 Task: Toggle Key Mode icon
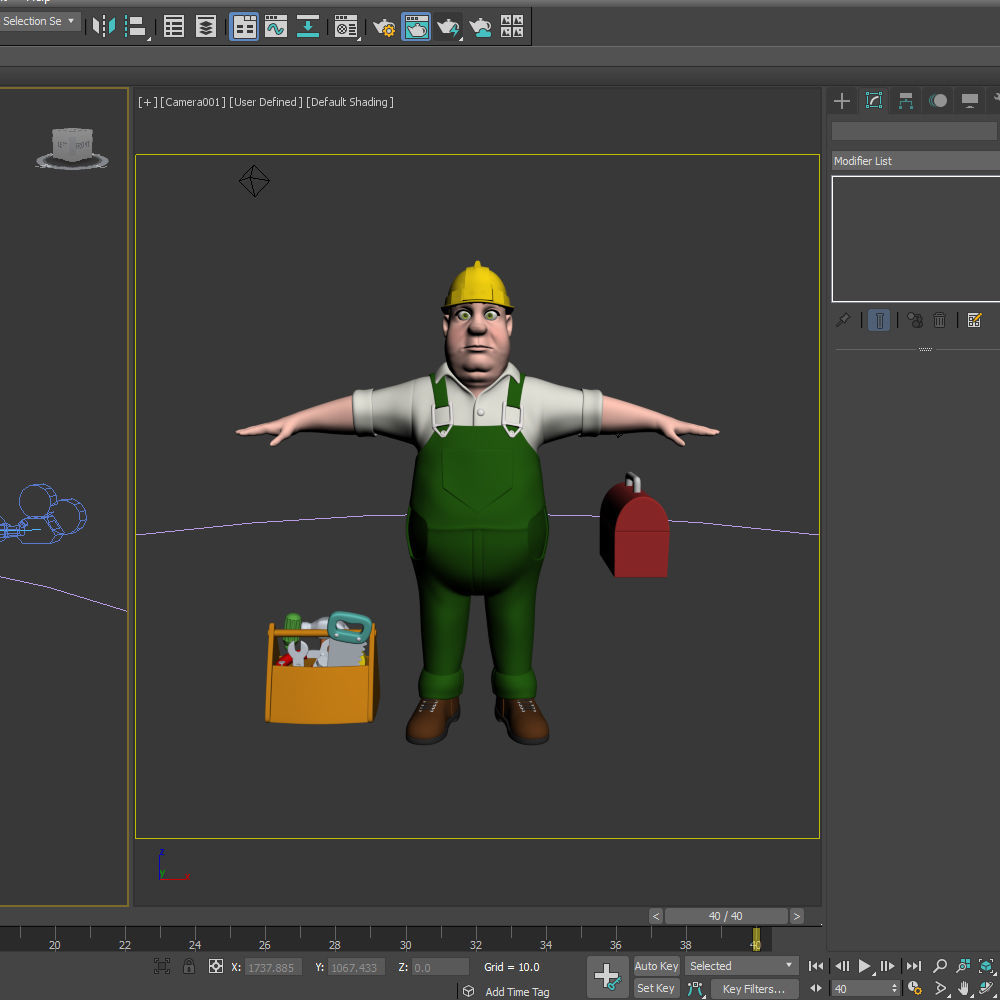pyautogui.click(x=816, y=989)
